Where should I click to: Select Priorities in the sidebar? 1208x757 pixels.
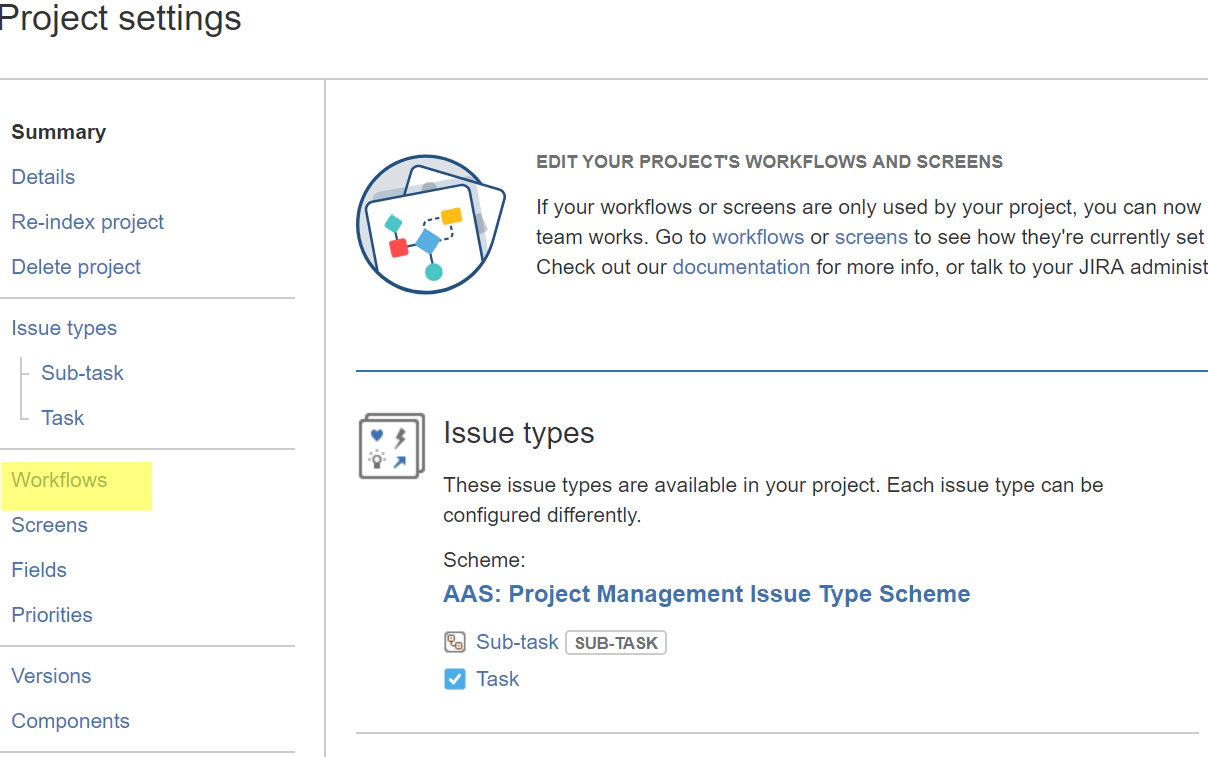[x=51, y=614]
